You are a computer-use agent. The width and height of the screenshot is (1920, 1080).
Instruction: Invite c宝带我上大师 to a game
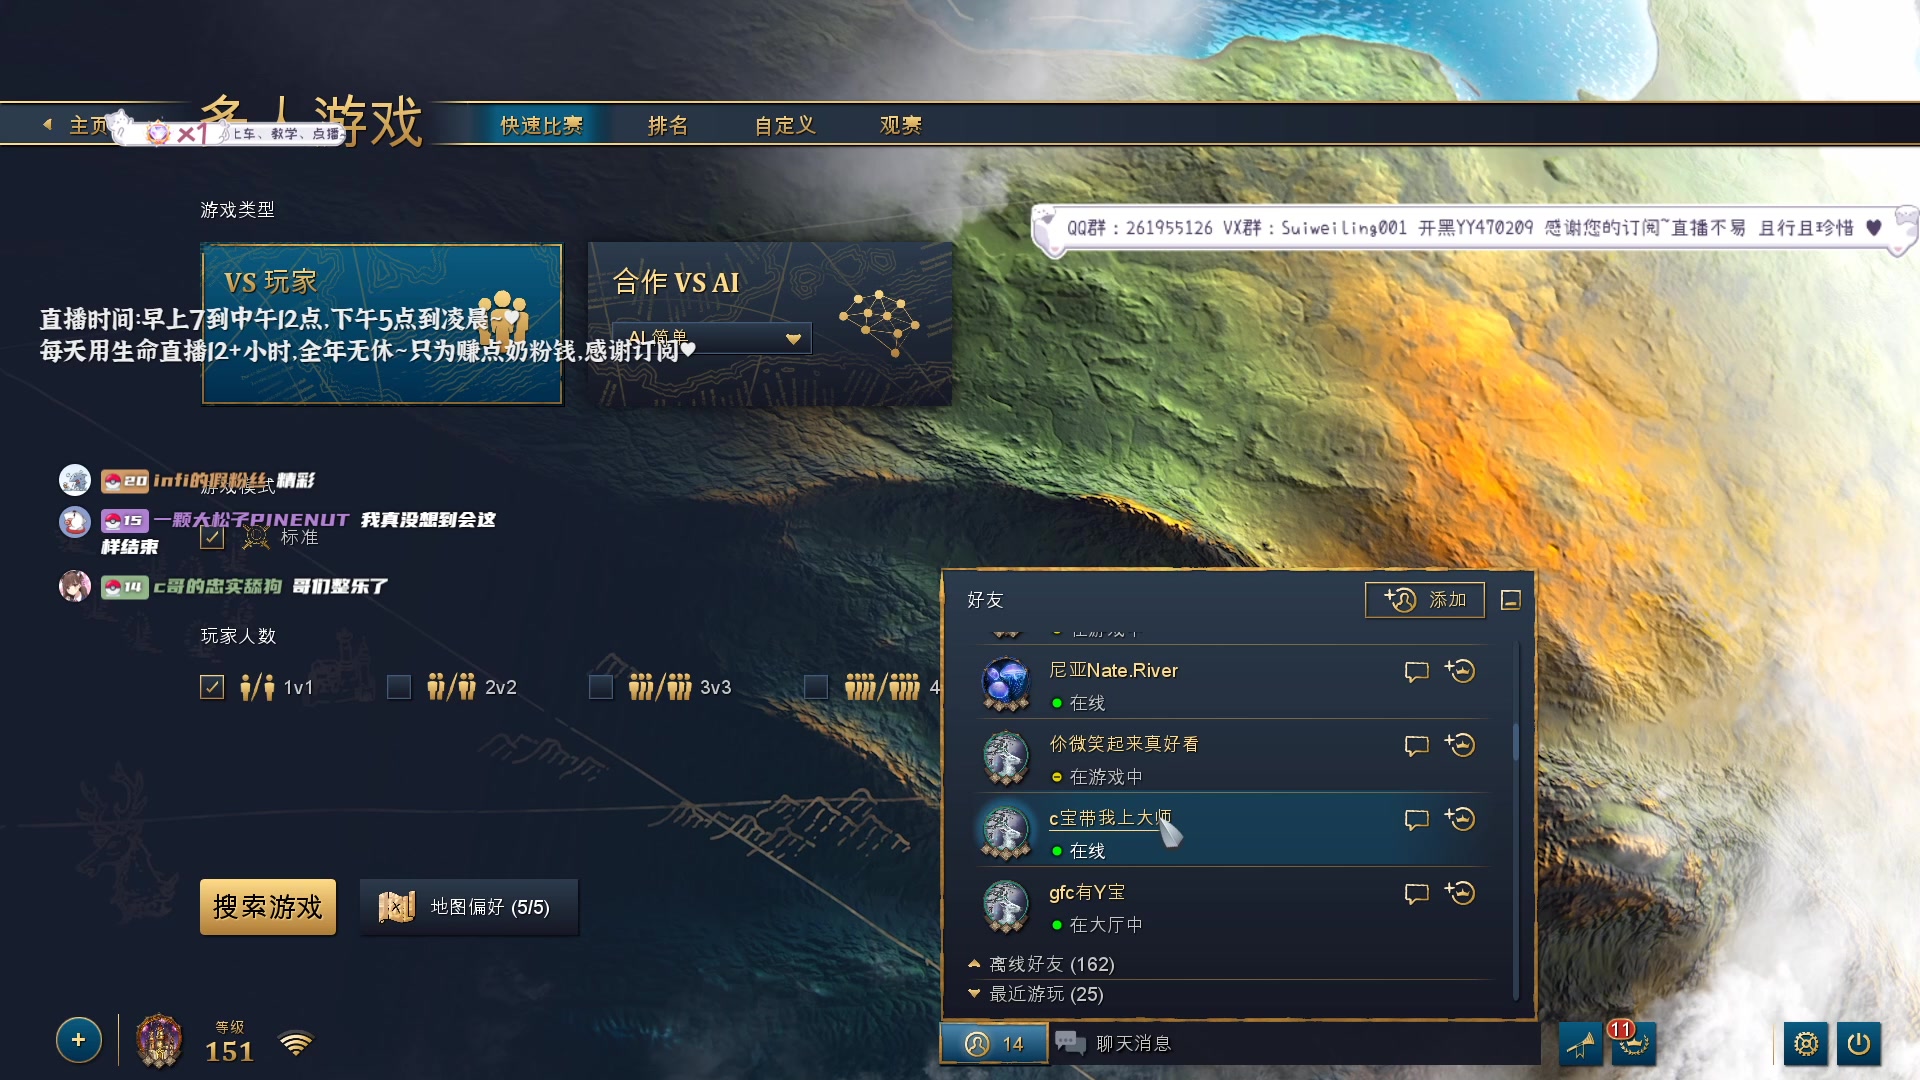1461,819
